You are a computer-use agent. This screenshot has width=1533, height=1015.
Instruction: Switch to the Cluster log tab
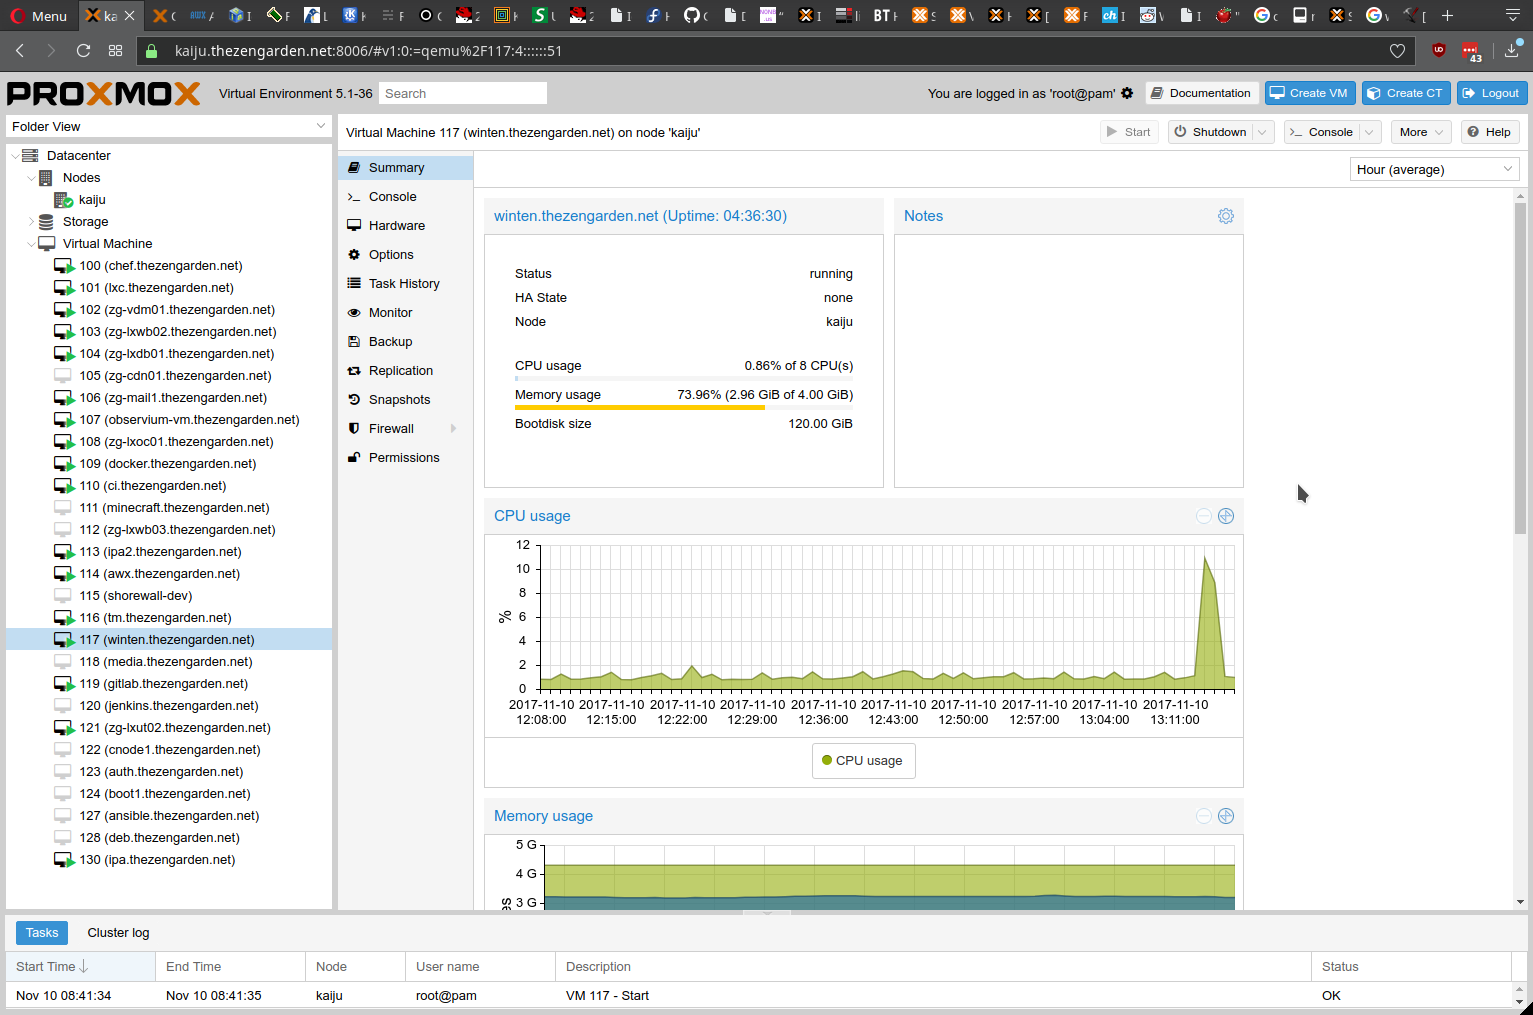tap(118, 933)
